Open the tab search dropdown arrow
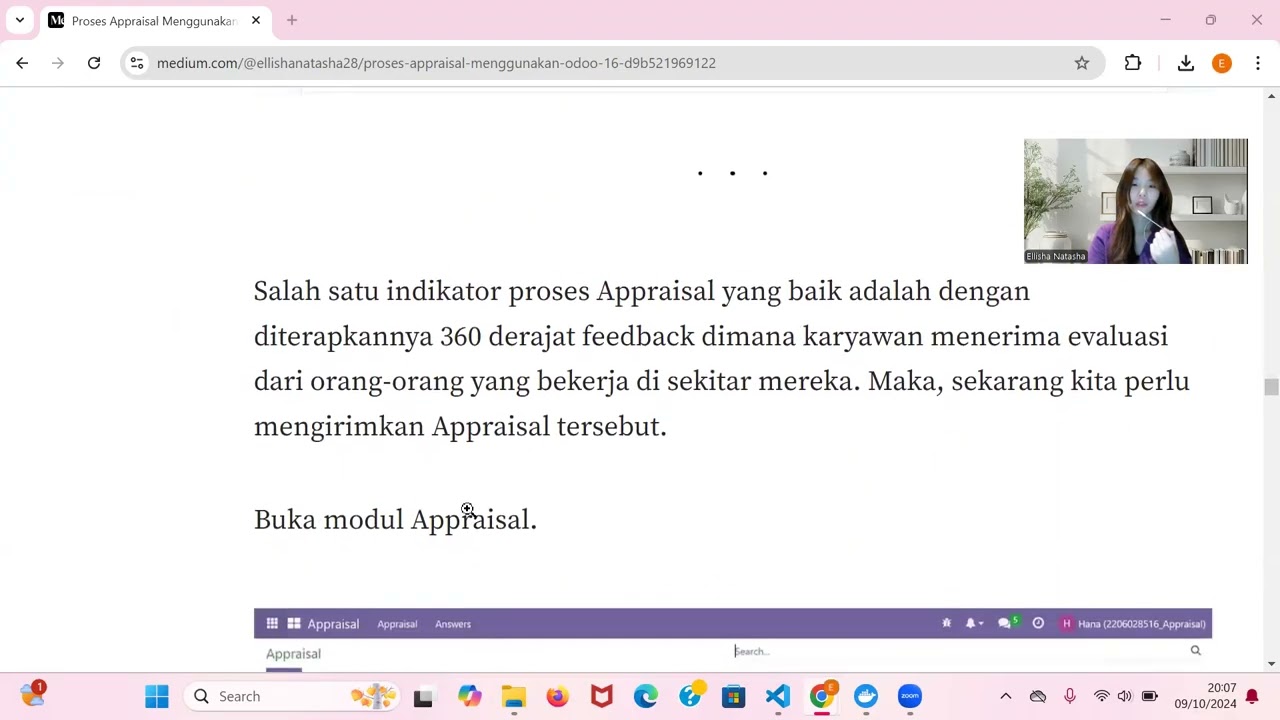The height and width of the screenshot is (720, 1280). [x=19, y=20]
